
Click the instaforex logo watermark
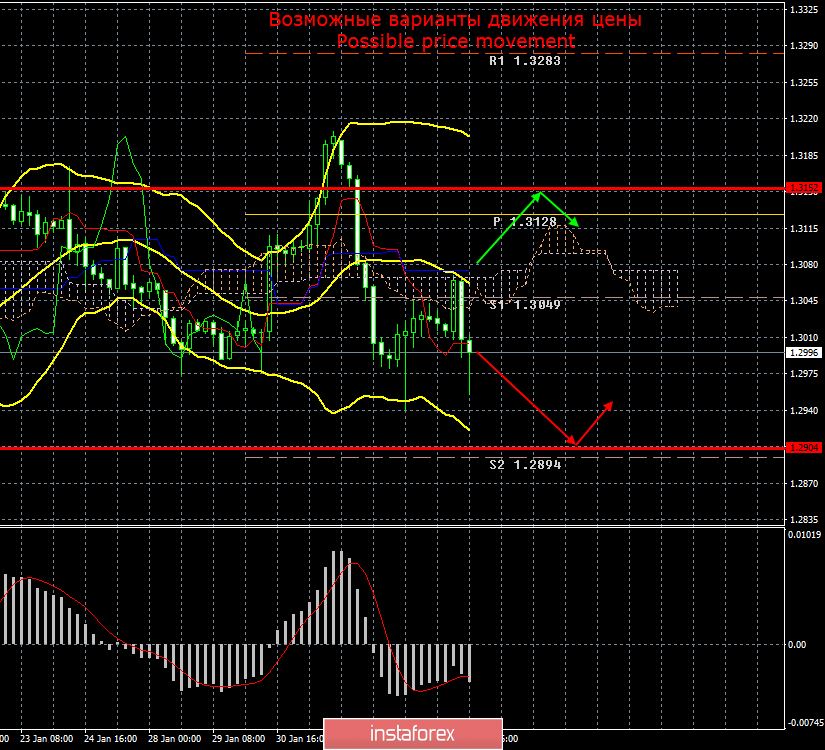[x=412, y=733]
